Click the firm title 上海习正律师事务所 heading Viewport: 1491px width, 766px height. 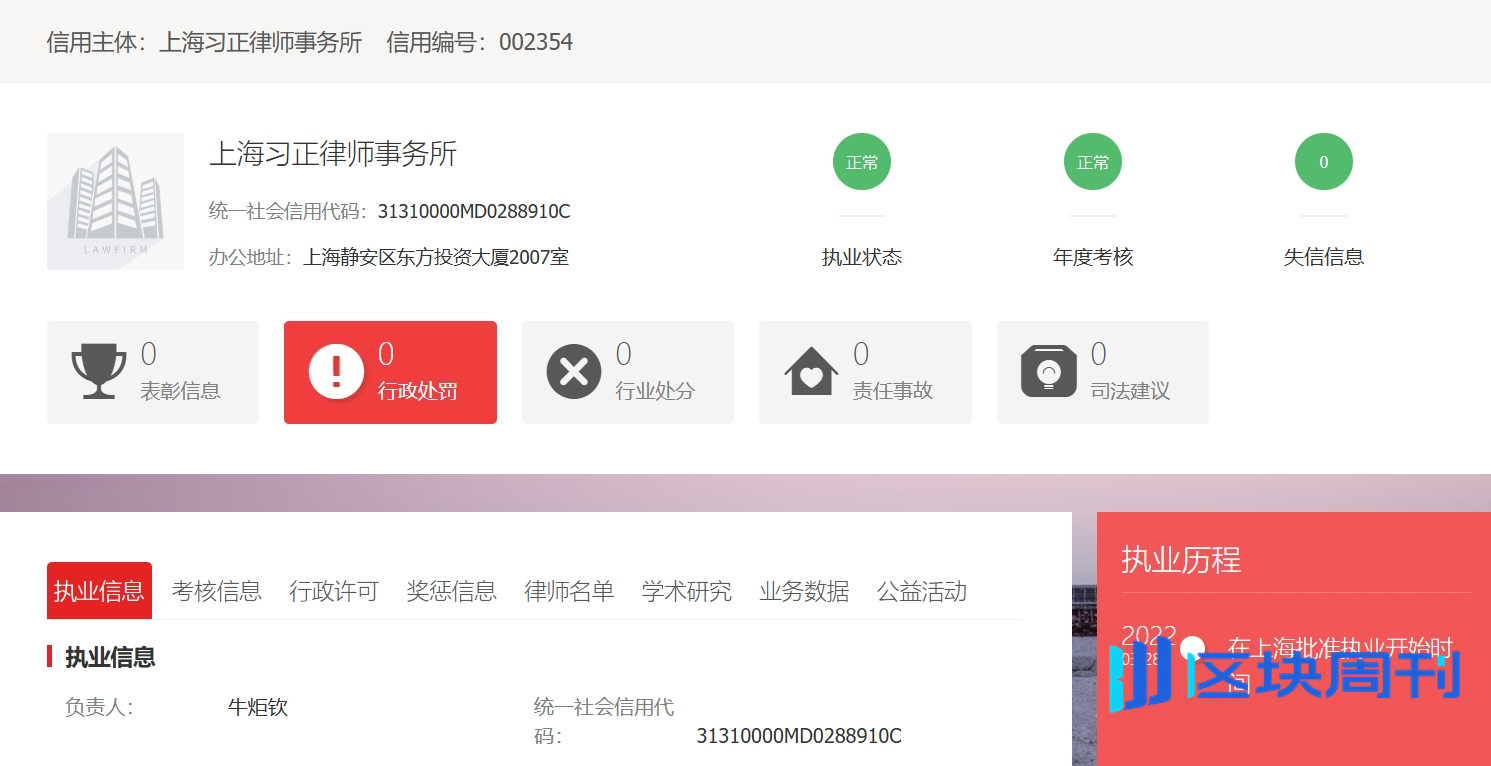click(x=333, y=154)
